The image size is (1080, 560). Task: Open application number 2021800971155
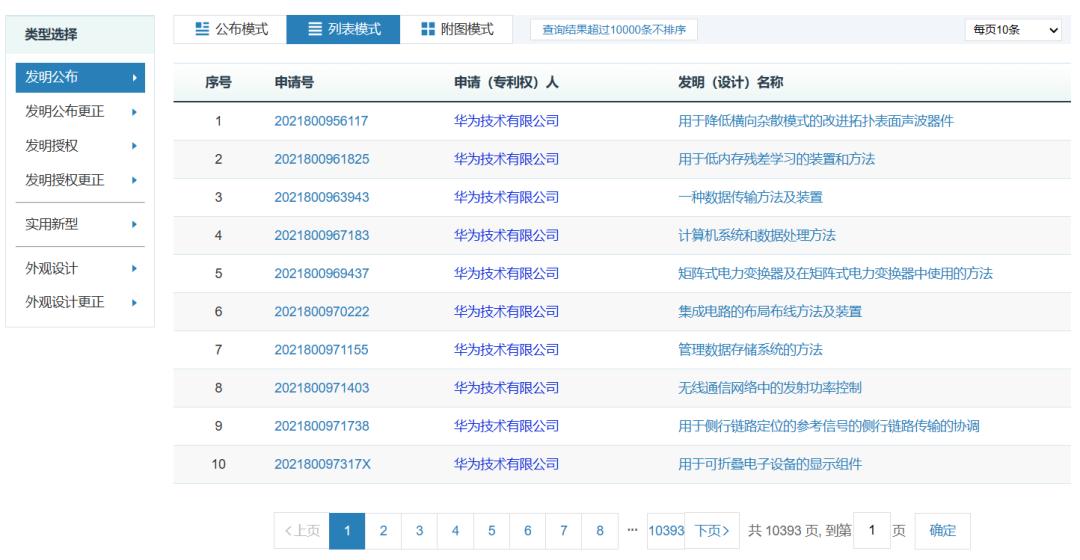[x=321, y=350]
